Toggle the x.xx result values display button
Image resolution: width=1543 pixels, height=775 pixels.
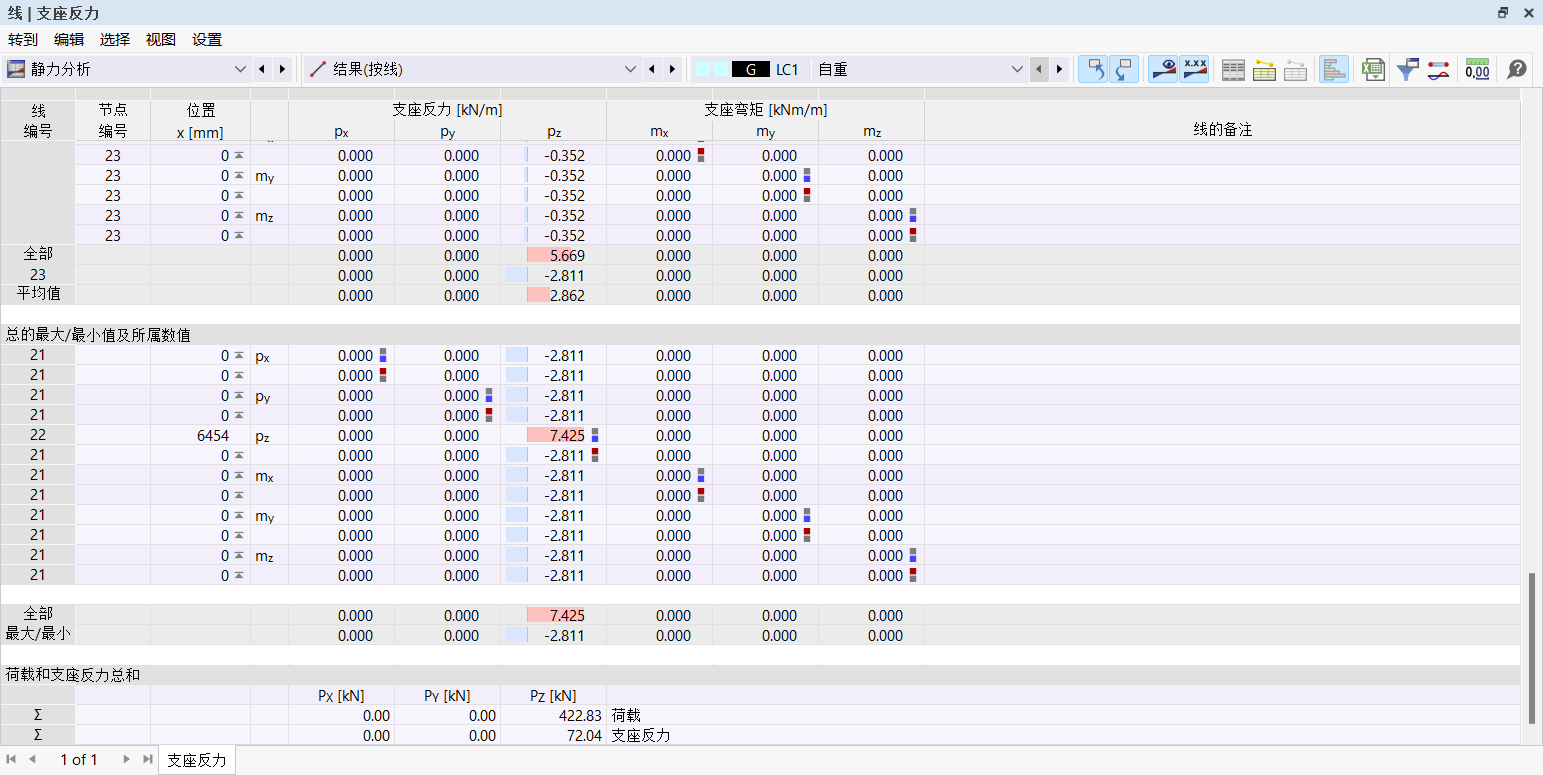1194,69
